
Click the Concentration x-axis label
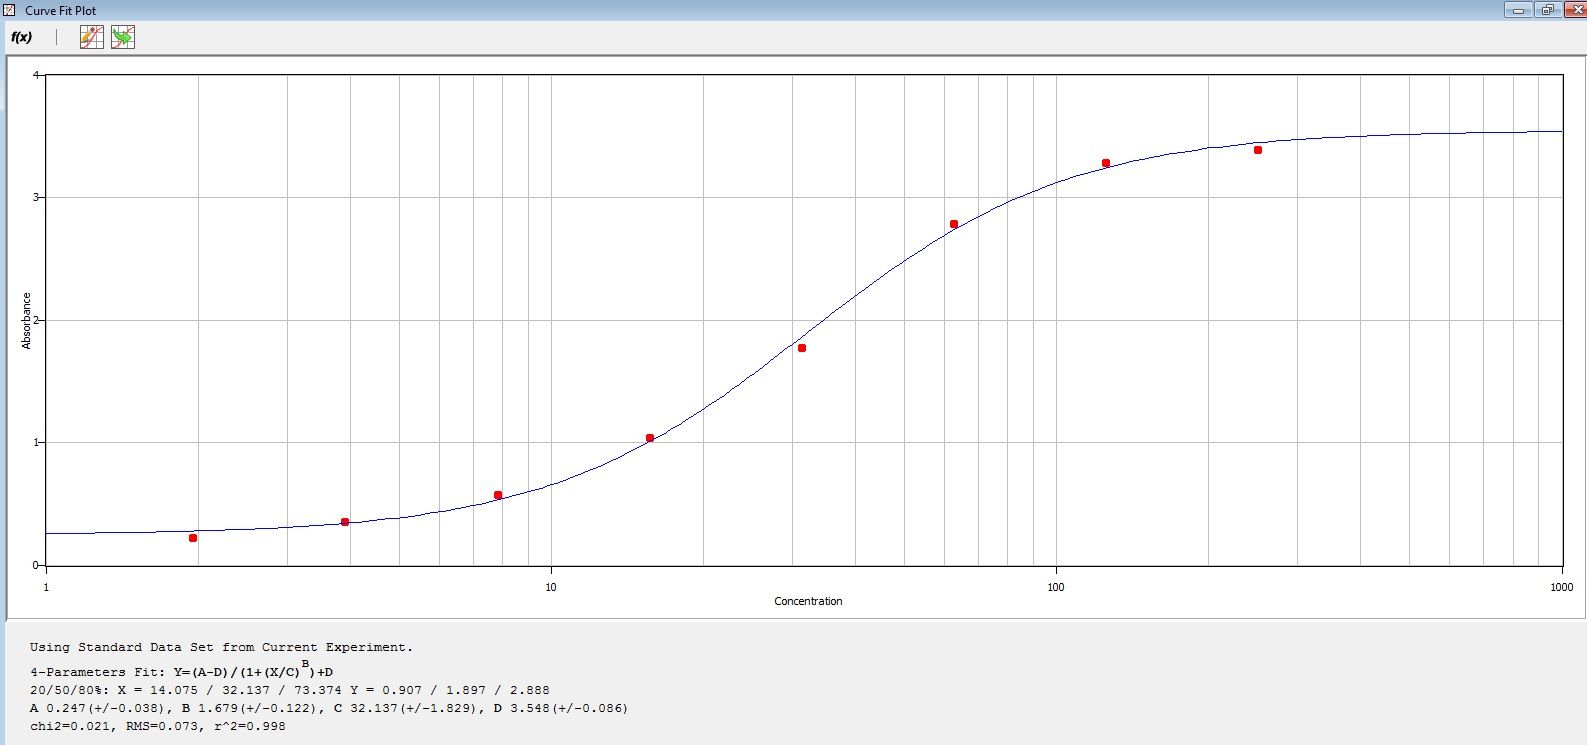pos(808,601)
